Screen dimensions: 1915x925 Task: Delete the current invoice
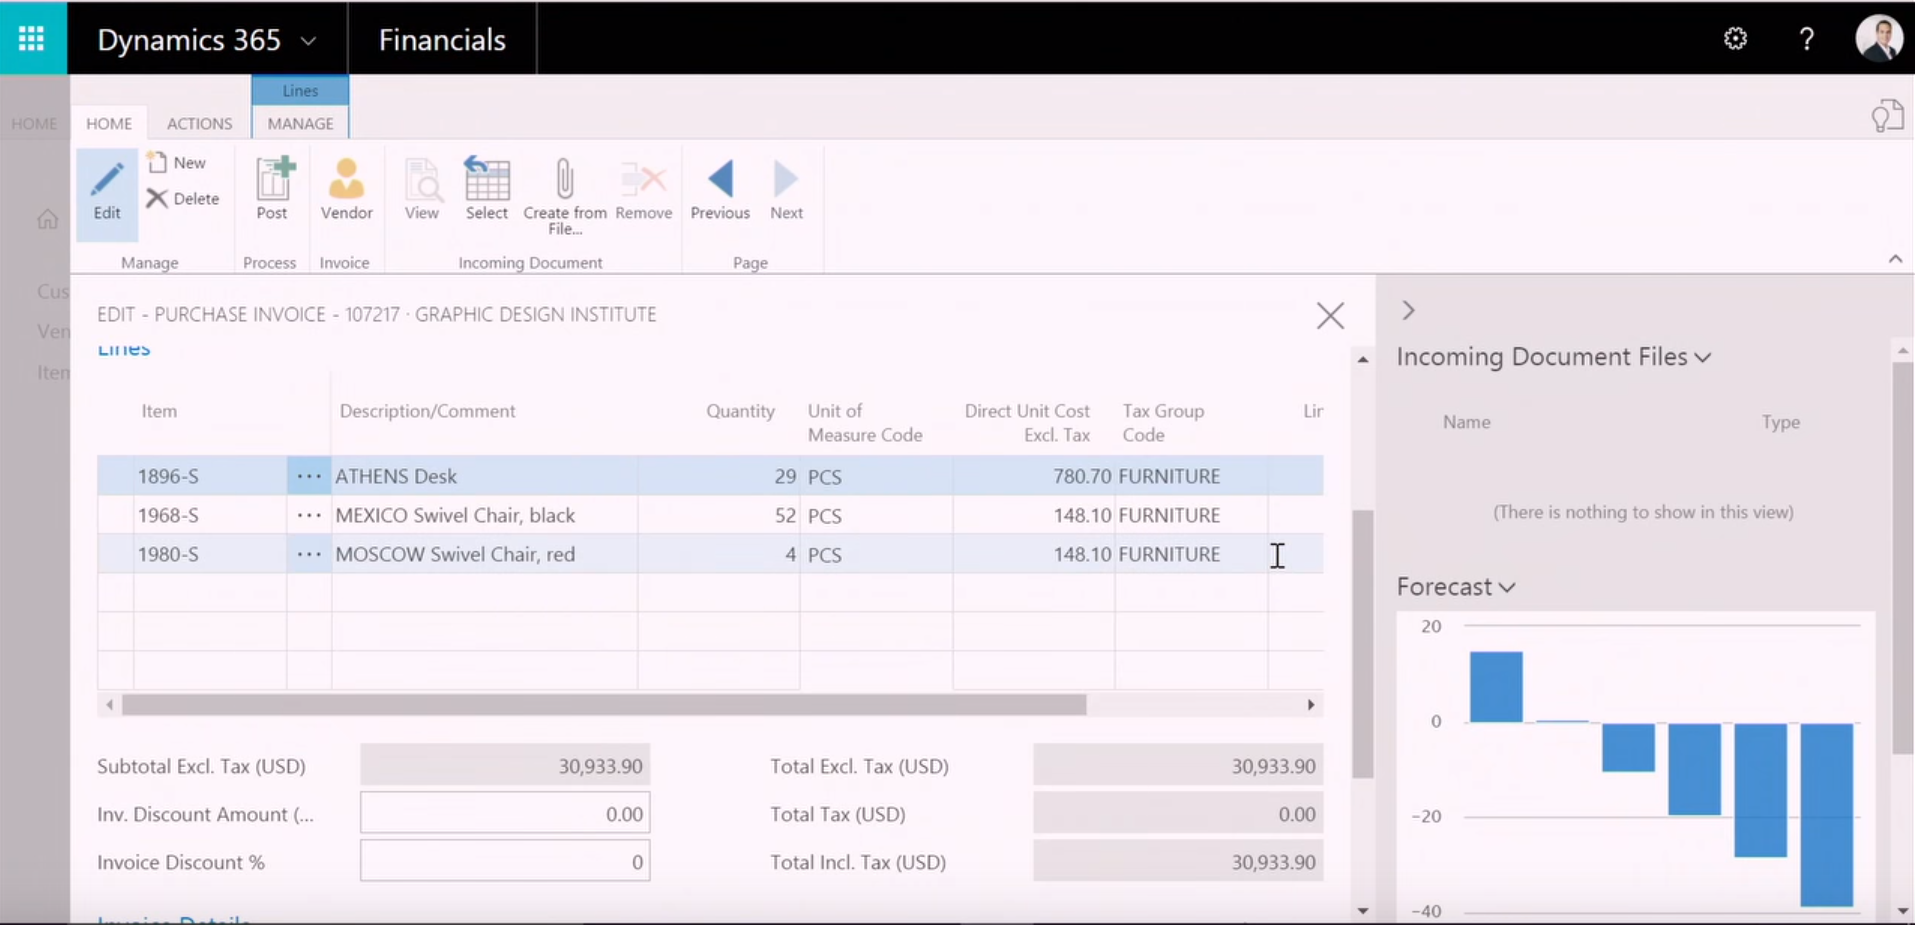pos(183,198)
